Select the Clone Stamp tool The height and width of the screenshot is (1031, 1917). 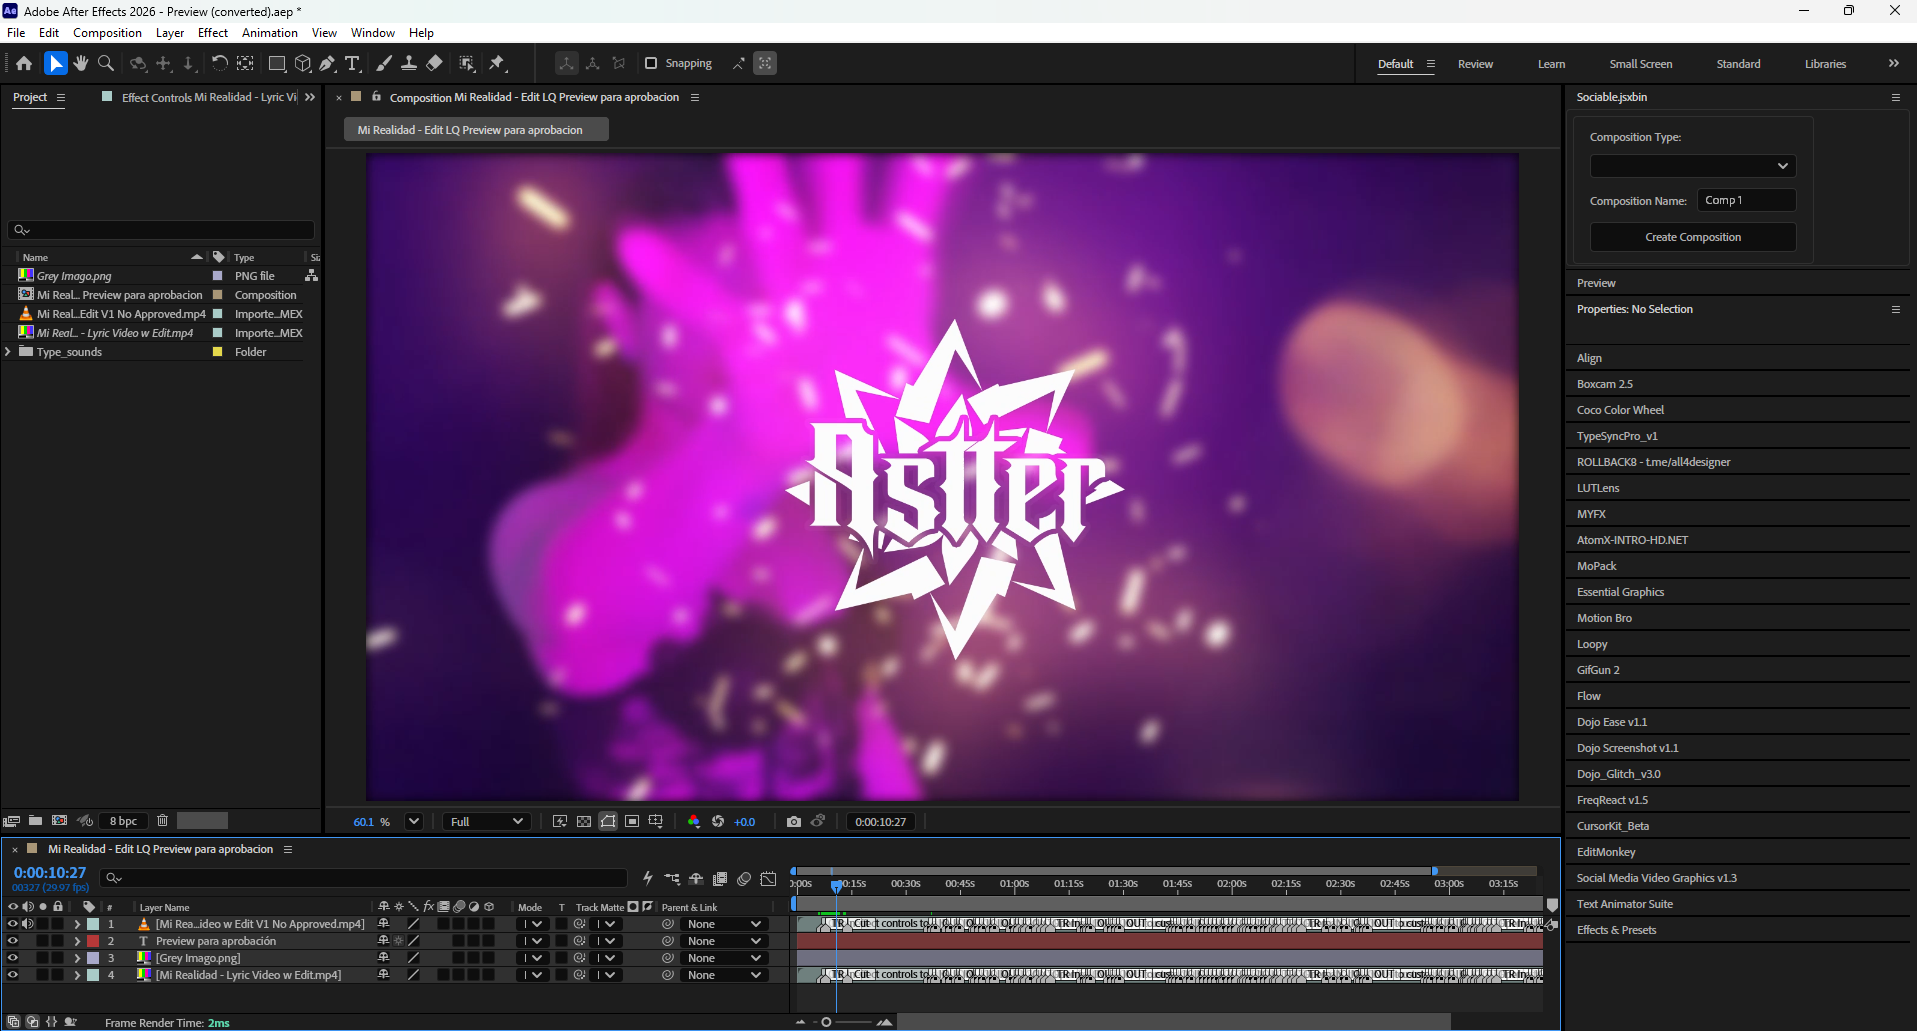tap(409, 63)
